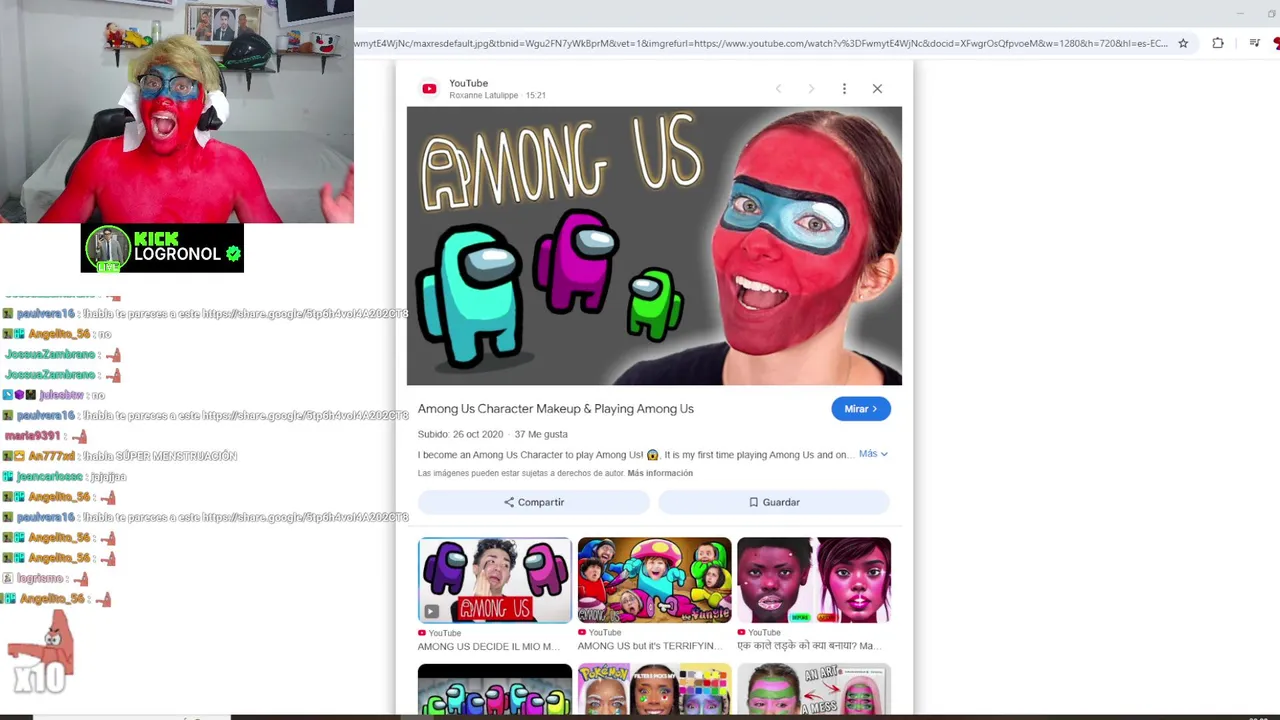The image size is (1280, 720).
Task: Expand description with Más
Action: 873,454
